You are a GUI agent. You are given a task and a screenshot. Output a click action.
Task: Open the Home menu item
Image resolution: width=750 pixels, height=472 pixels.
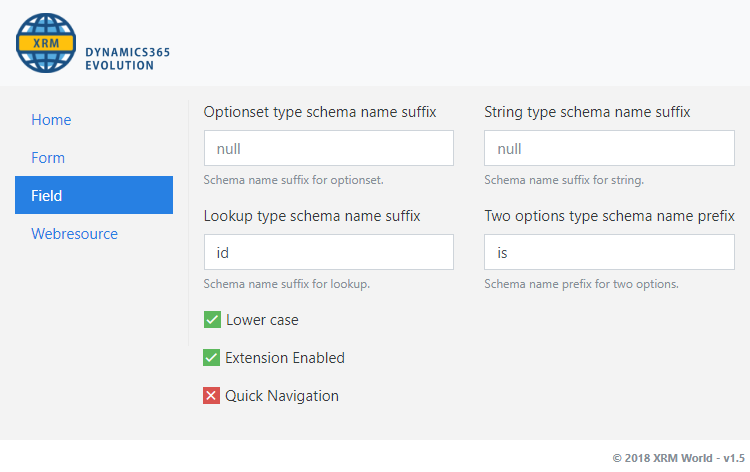pos(51,120)
